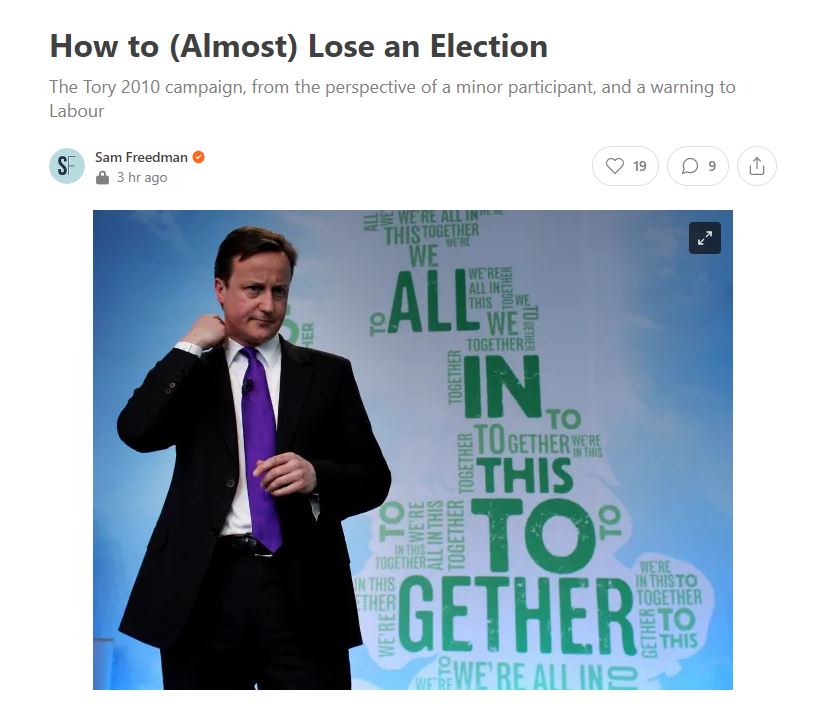Click the word "Labour" in the subtitle
Screen dimensions: 828x709
pyautogui.click(x=77, y=111)
